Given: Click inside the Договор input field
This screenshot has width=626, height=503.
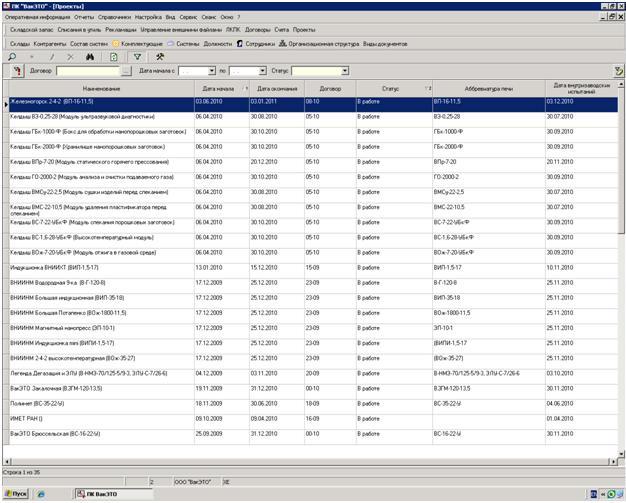Looking at the screenshot, I should pyautogui.click(x=88, y=71).
